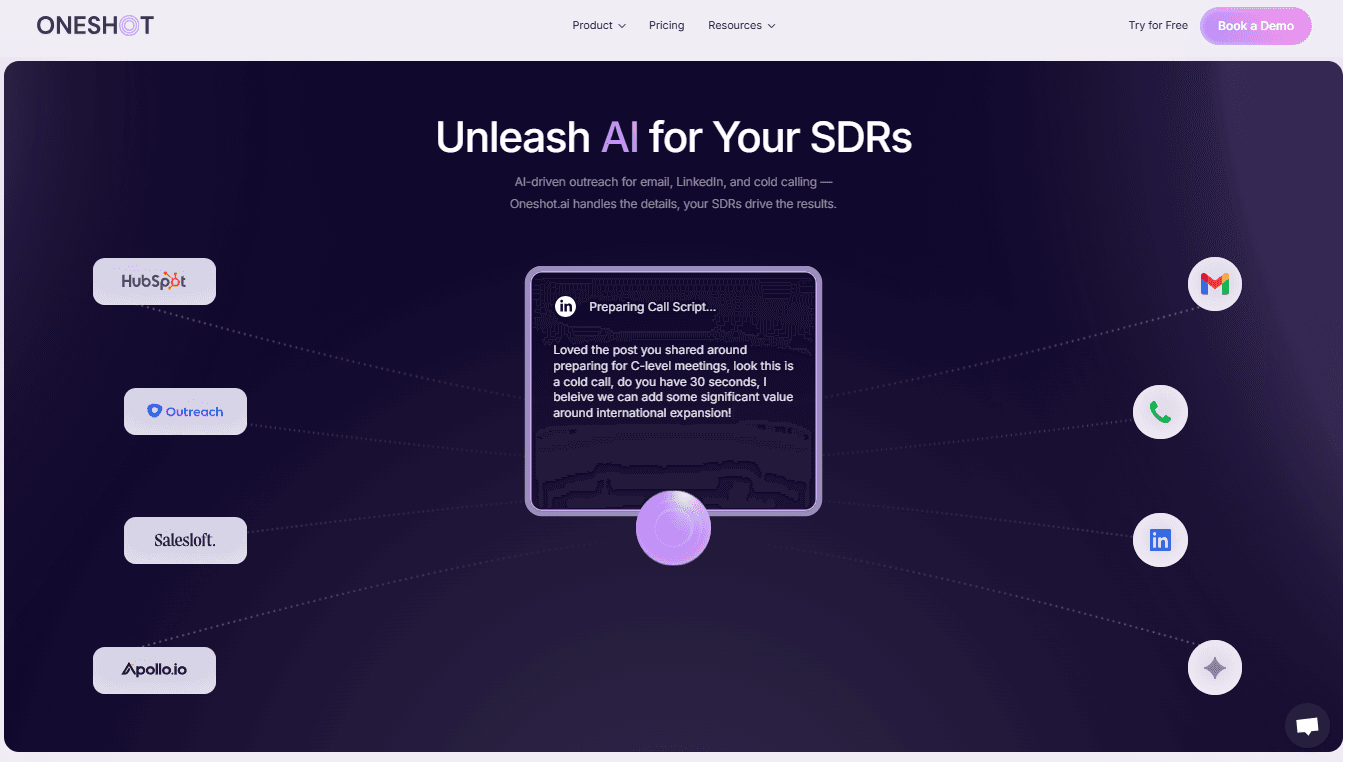The height and width of the screenshot is (762, 1348).
Task: Click the Oneshot logo in the header
Action: (x=95, y=24)
